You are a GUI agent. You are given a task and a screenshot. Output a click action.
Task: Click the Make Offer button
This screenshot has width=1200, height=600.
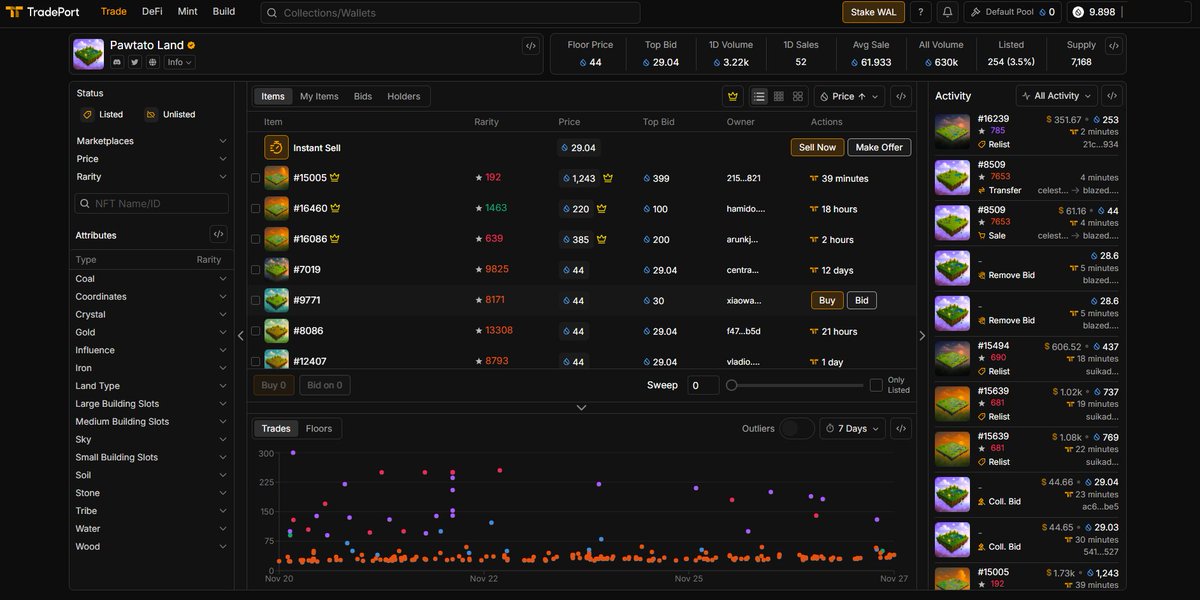[x=879, y=147]
